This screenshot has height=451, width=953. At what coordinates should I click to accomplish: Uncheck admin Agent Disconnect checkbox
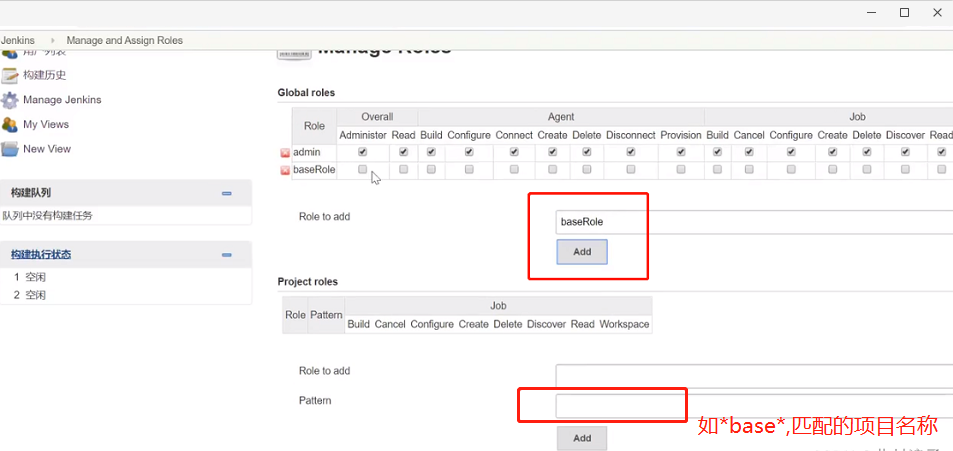coord(631,152)
